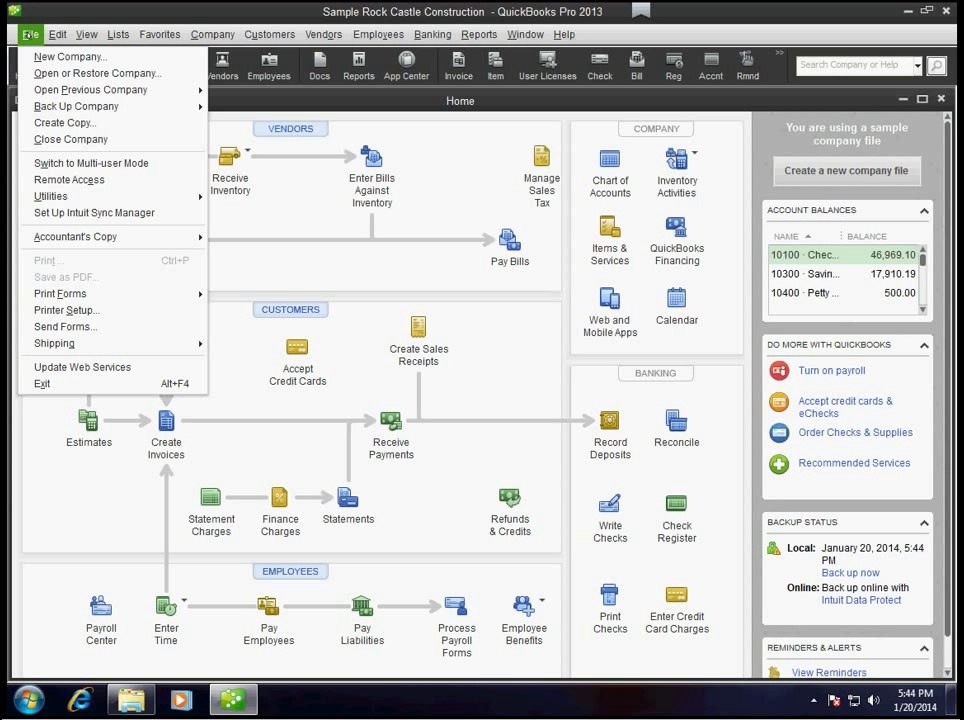
Task: Open Process Payroll Forms icon
Action: [456, 606]
